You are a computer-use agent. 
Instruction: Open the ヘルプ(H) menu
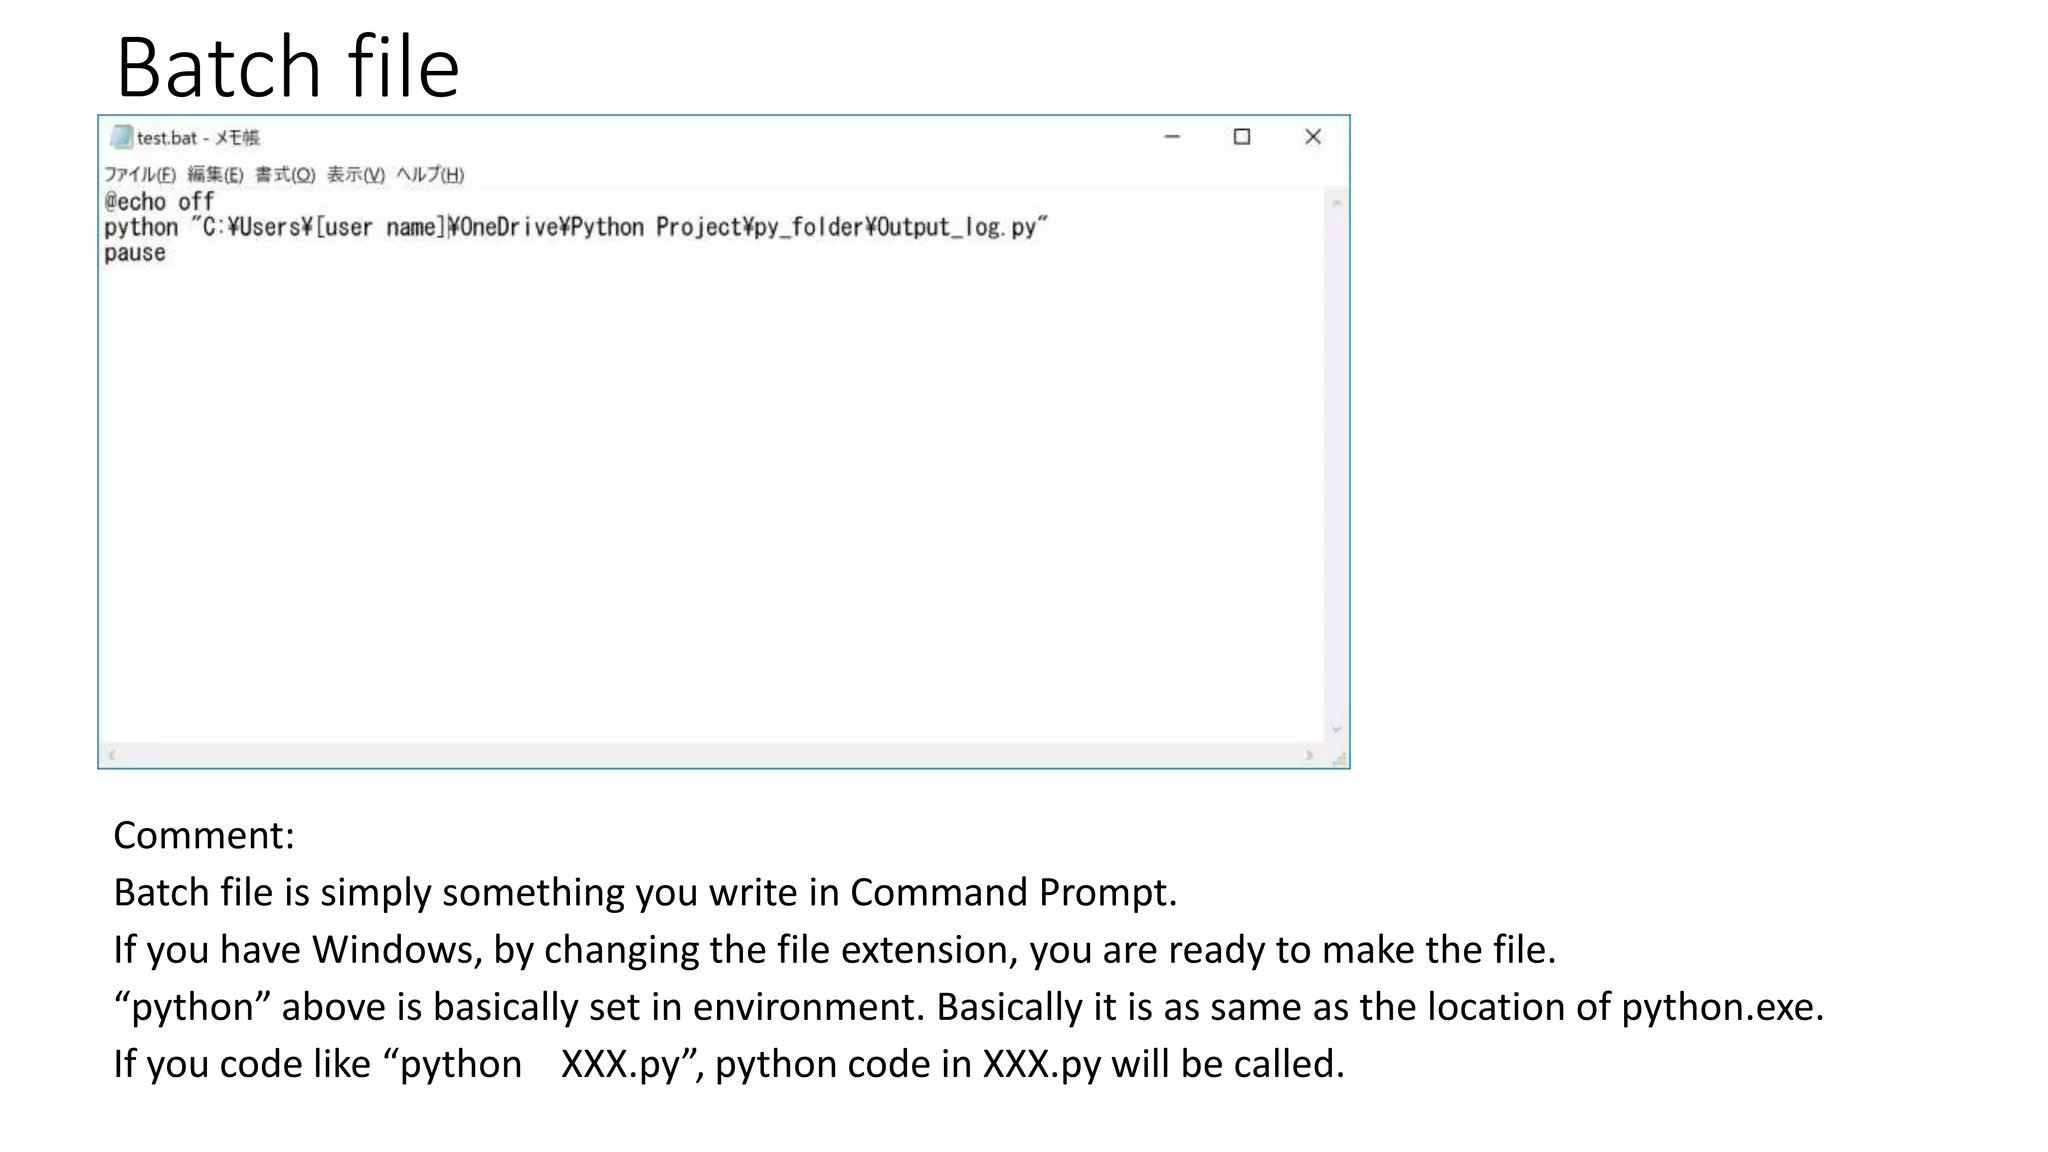pos(430,175)
